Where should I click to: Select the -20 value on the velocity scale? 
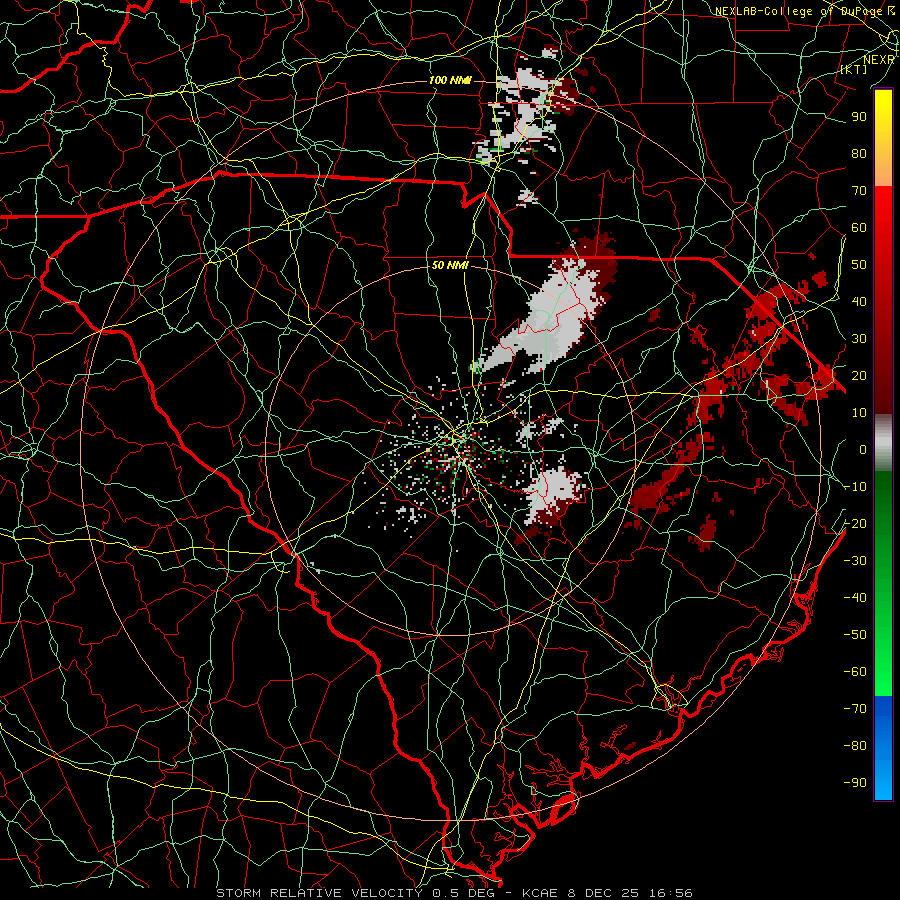[x=855, y=523]
